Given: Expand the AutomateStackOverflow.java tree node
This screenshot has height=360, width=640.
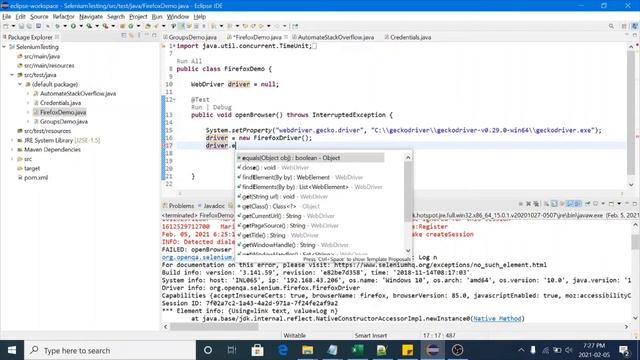Looking at the screenshot, I should point(28,93).
